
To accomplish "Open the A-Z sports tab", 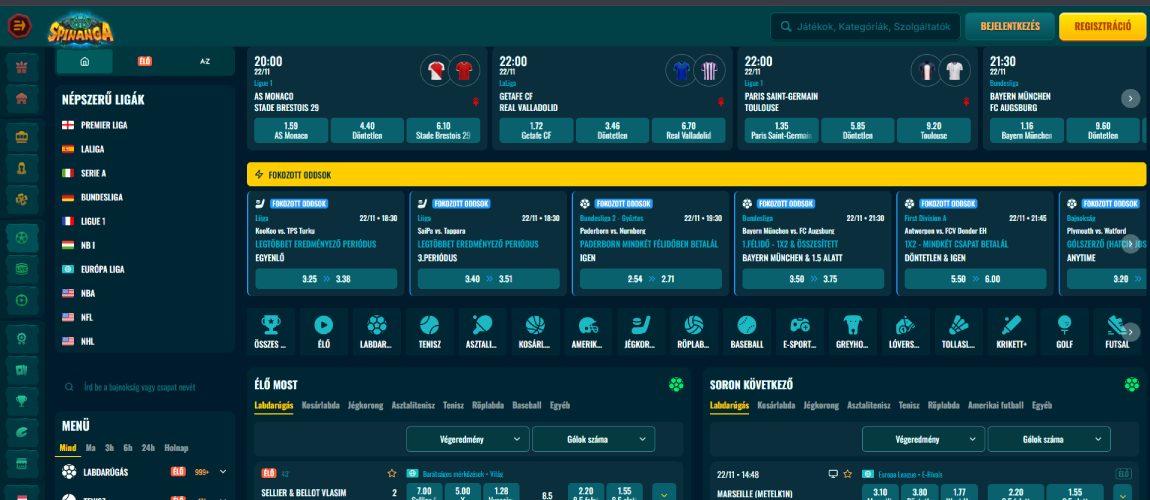I will (x=205, y=62).
